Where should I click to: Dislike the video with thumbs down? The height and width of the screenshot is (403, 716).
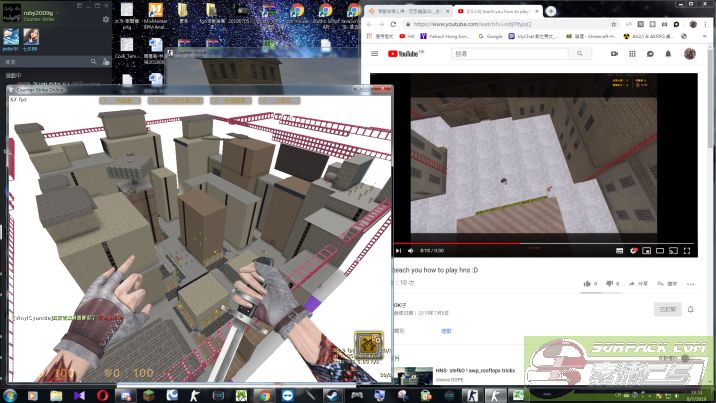(x=612, y=283)
